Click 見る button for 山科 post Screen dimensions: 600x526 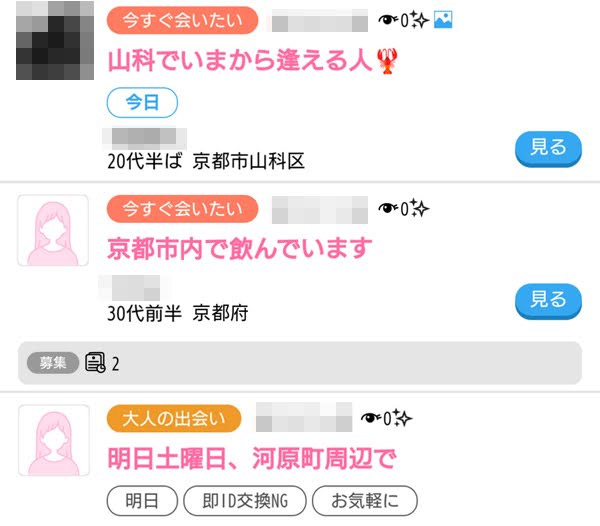click(x=548, y=149)
